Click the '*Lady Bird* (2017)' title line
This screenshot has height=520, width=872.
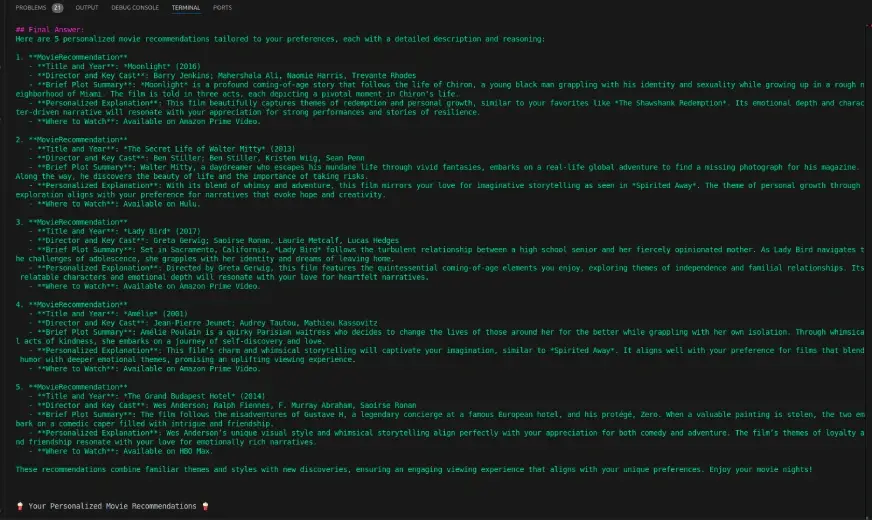(x=115, y=231)
